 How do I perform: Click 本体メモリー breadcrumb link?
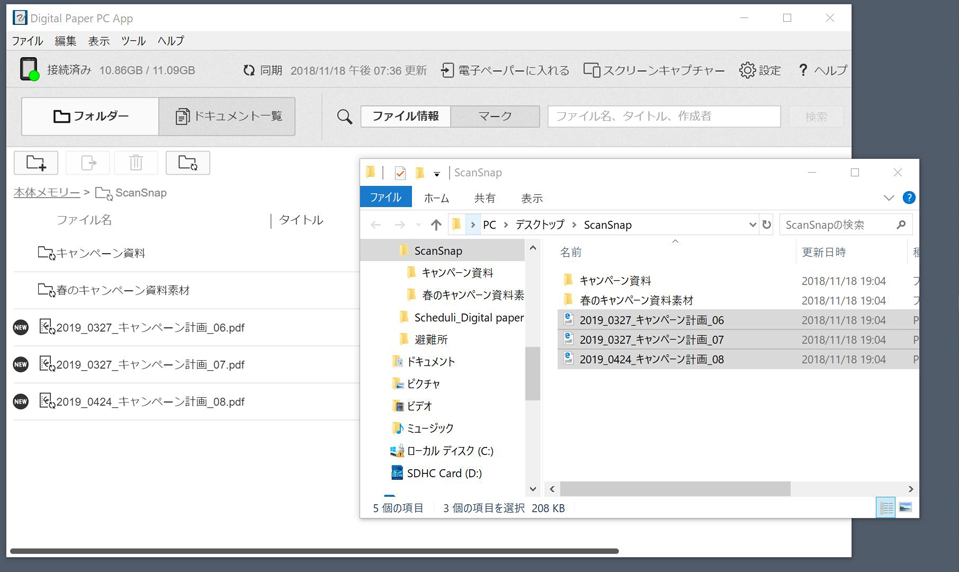click(x=47, y=193)
